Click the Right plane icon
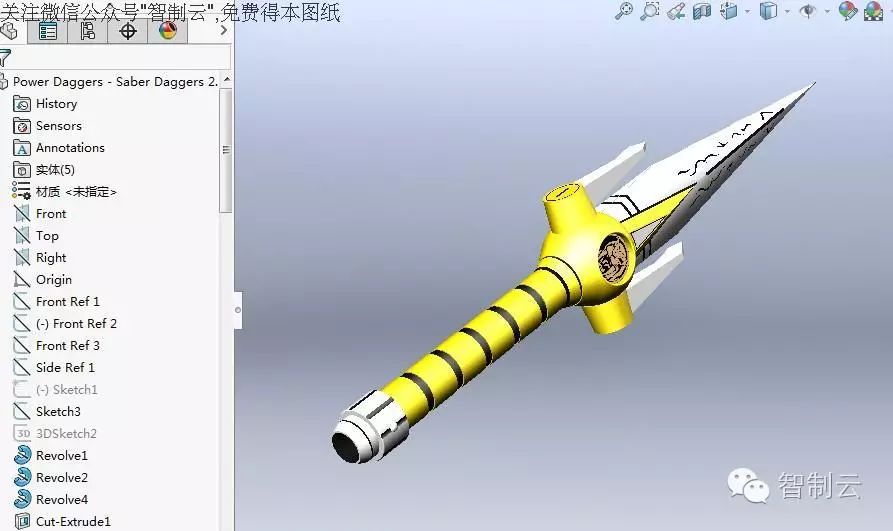 pyautogui.click(x=22, y=258)
